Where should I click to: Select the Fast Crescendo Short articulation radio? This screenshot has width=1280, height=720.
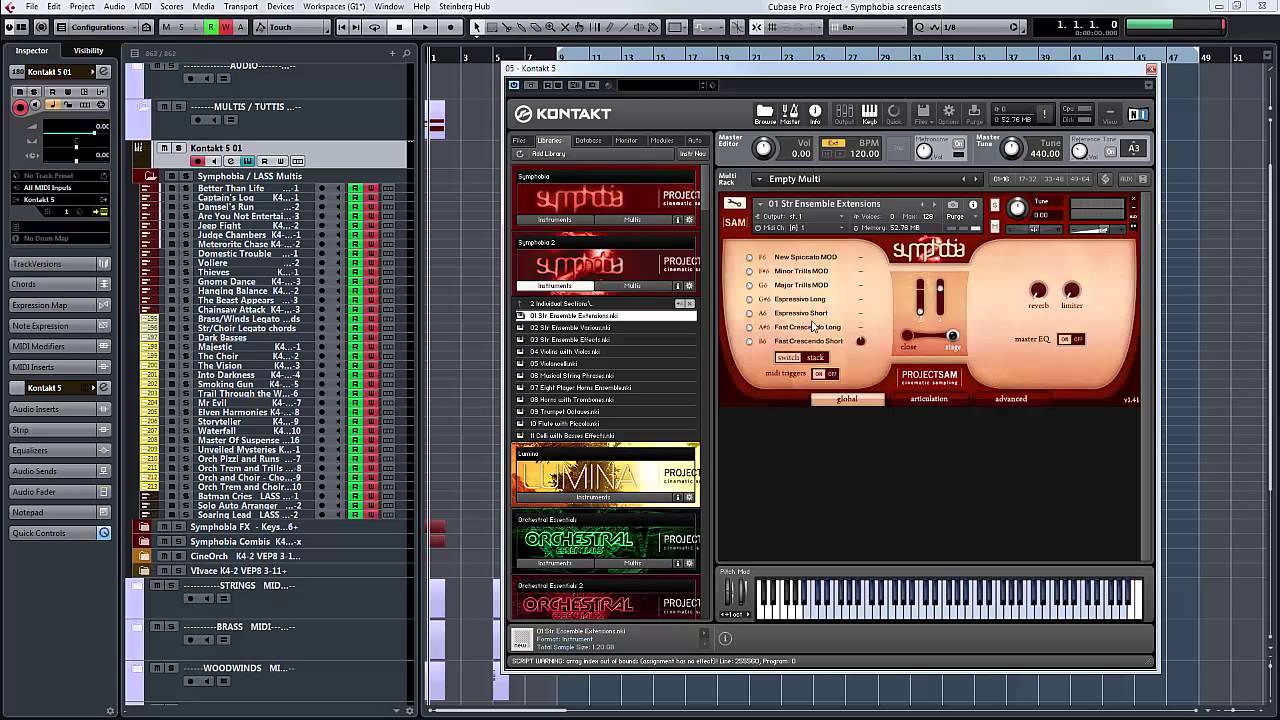749,341
